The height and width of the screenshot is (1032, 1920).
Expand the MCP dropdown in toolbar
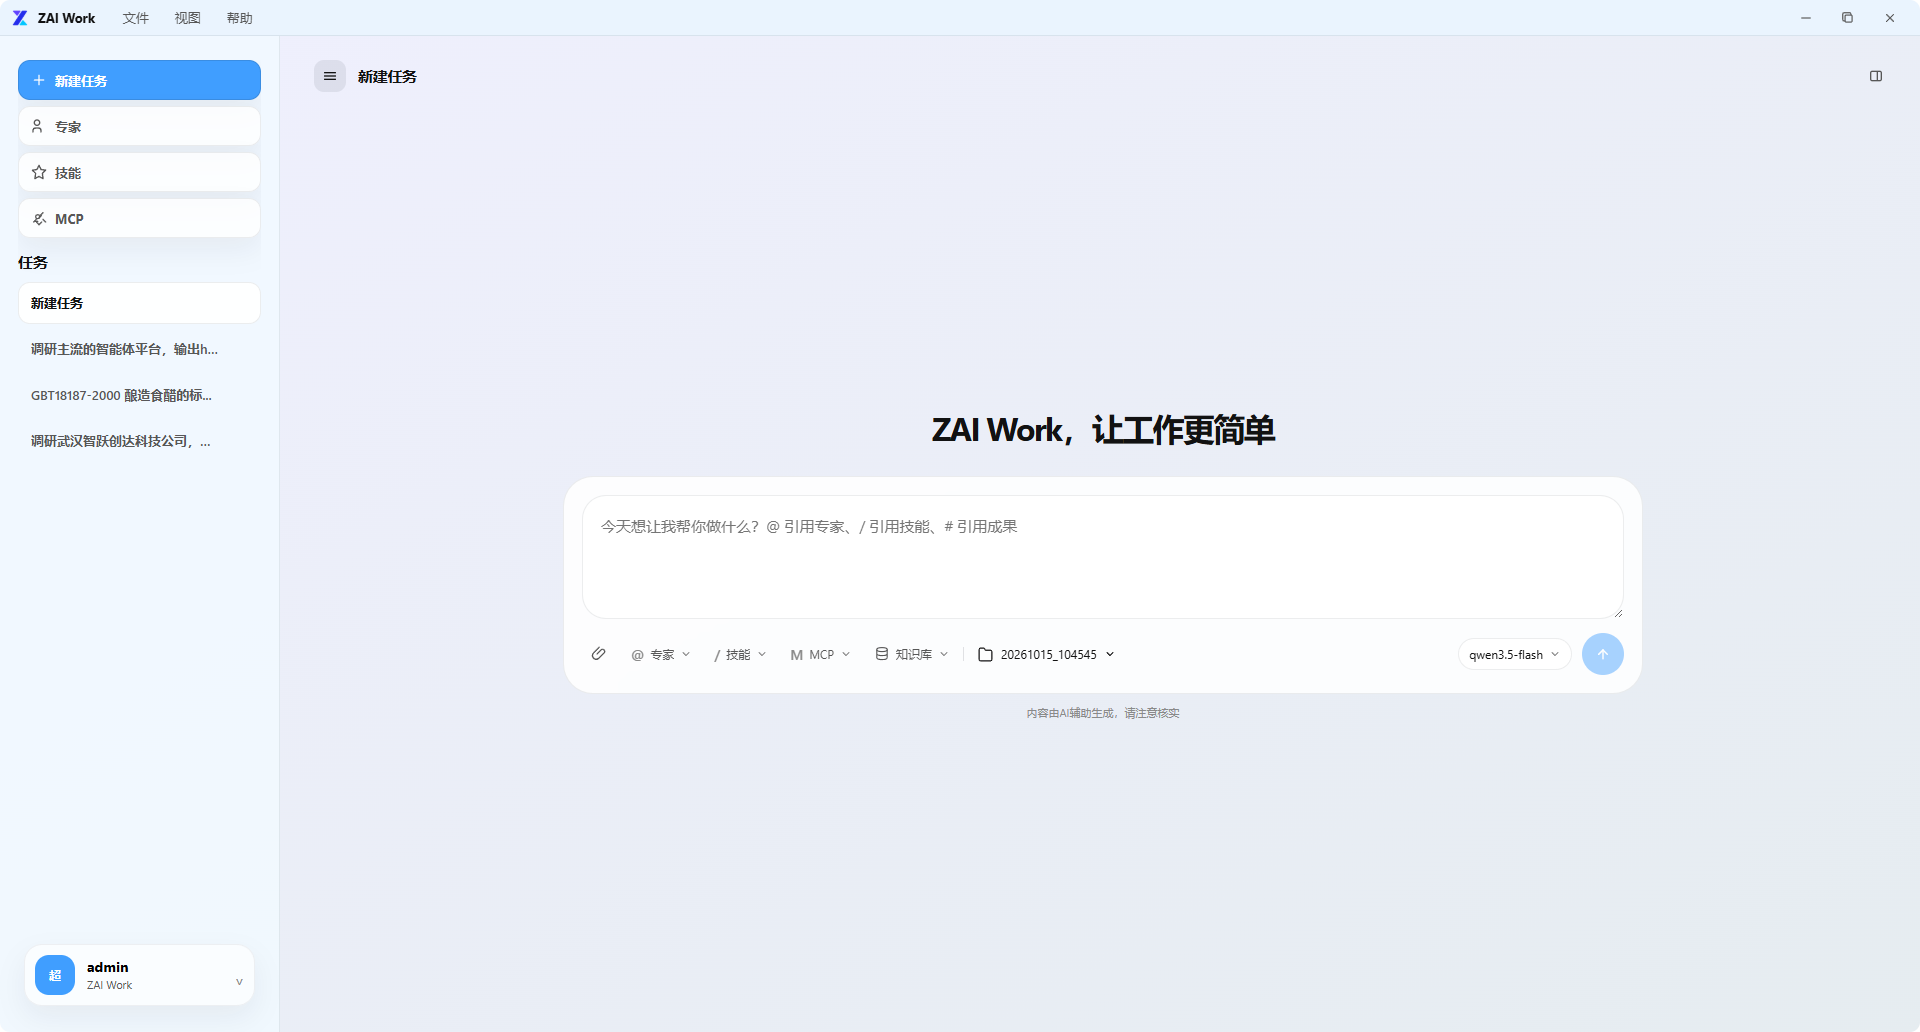point(820,654)
